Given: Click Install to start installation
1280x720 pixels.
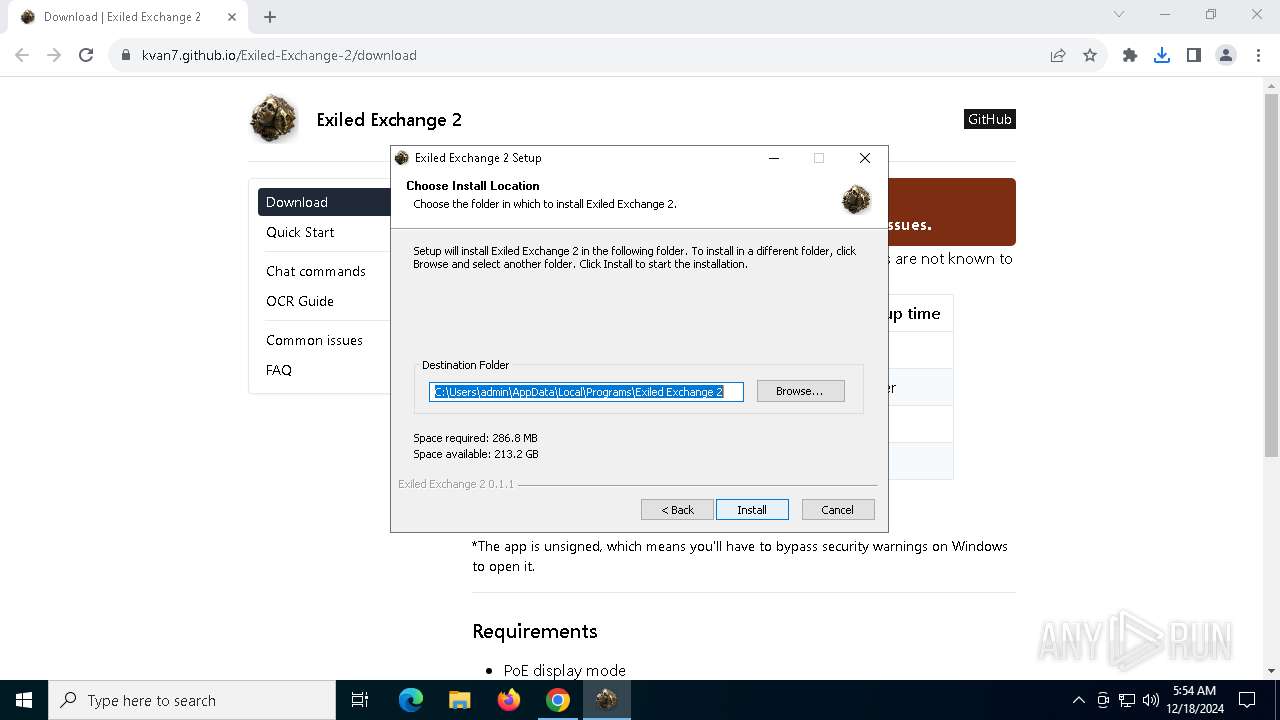Looking at the screenshot, I should pos(752,510).
